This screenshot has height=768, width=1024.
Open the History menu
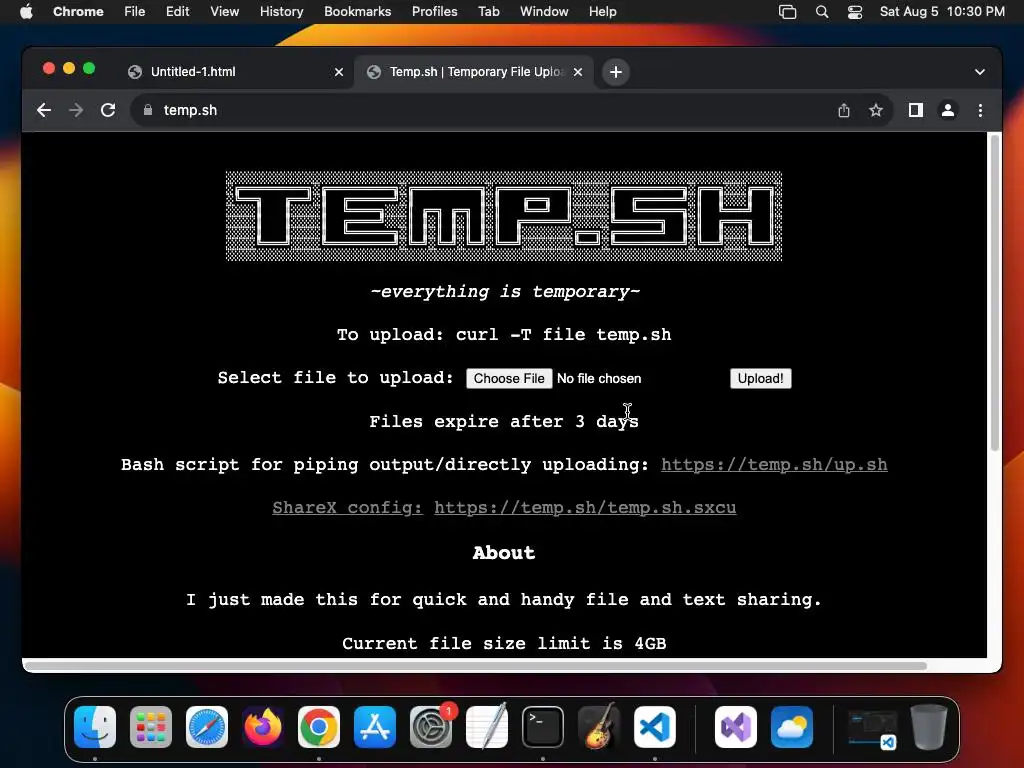click(x=281, y=12)
